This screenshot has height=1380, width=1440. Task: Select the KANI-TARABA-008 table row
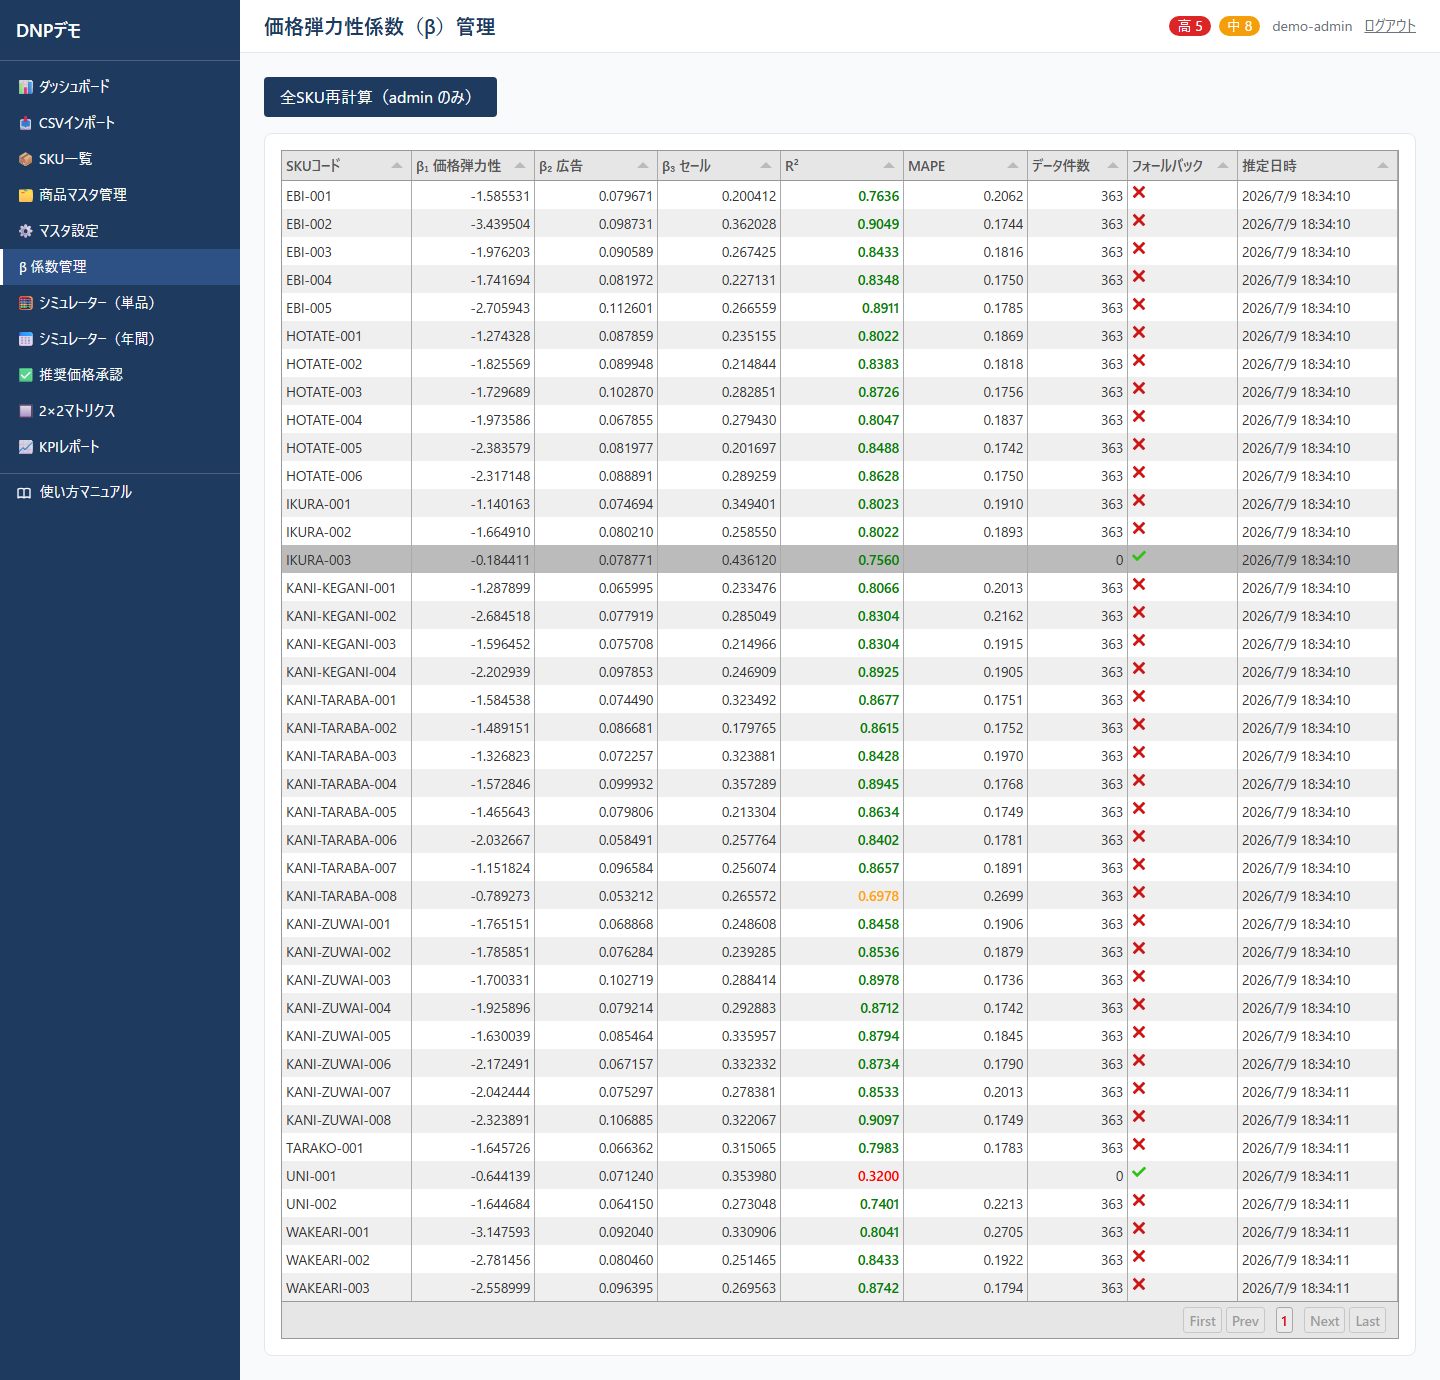coord(840,896)
